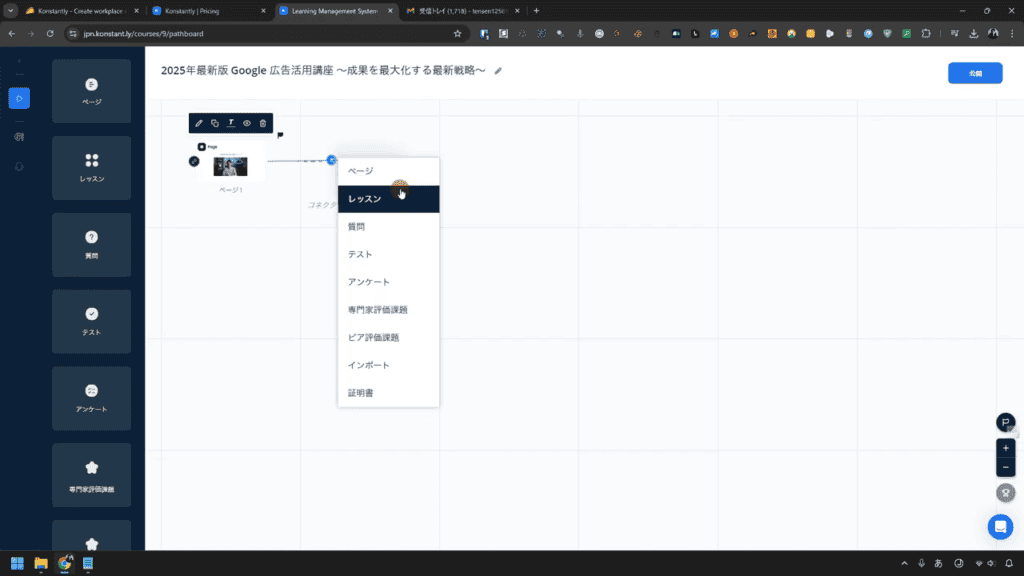Zoom in with the plus button
The height and width of the screenshot is (576, 1024).
pos(1006,448)
